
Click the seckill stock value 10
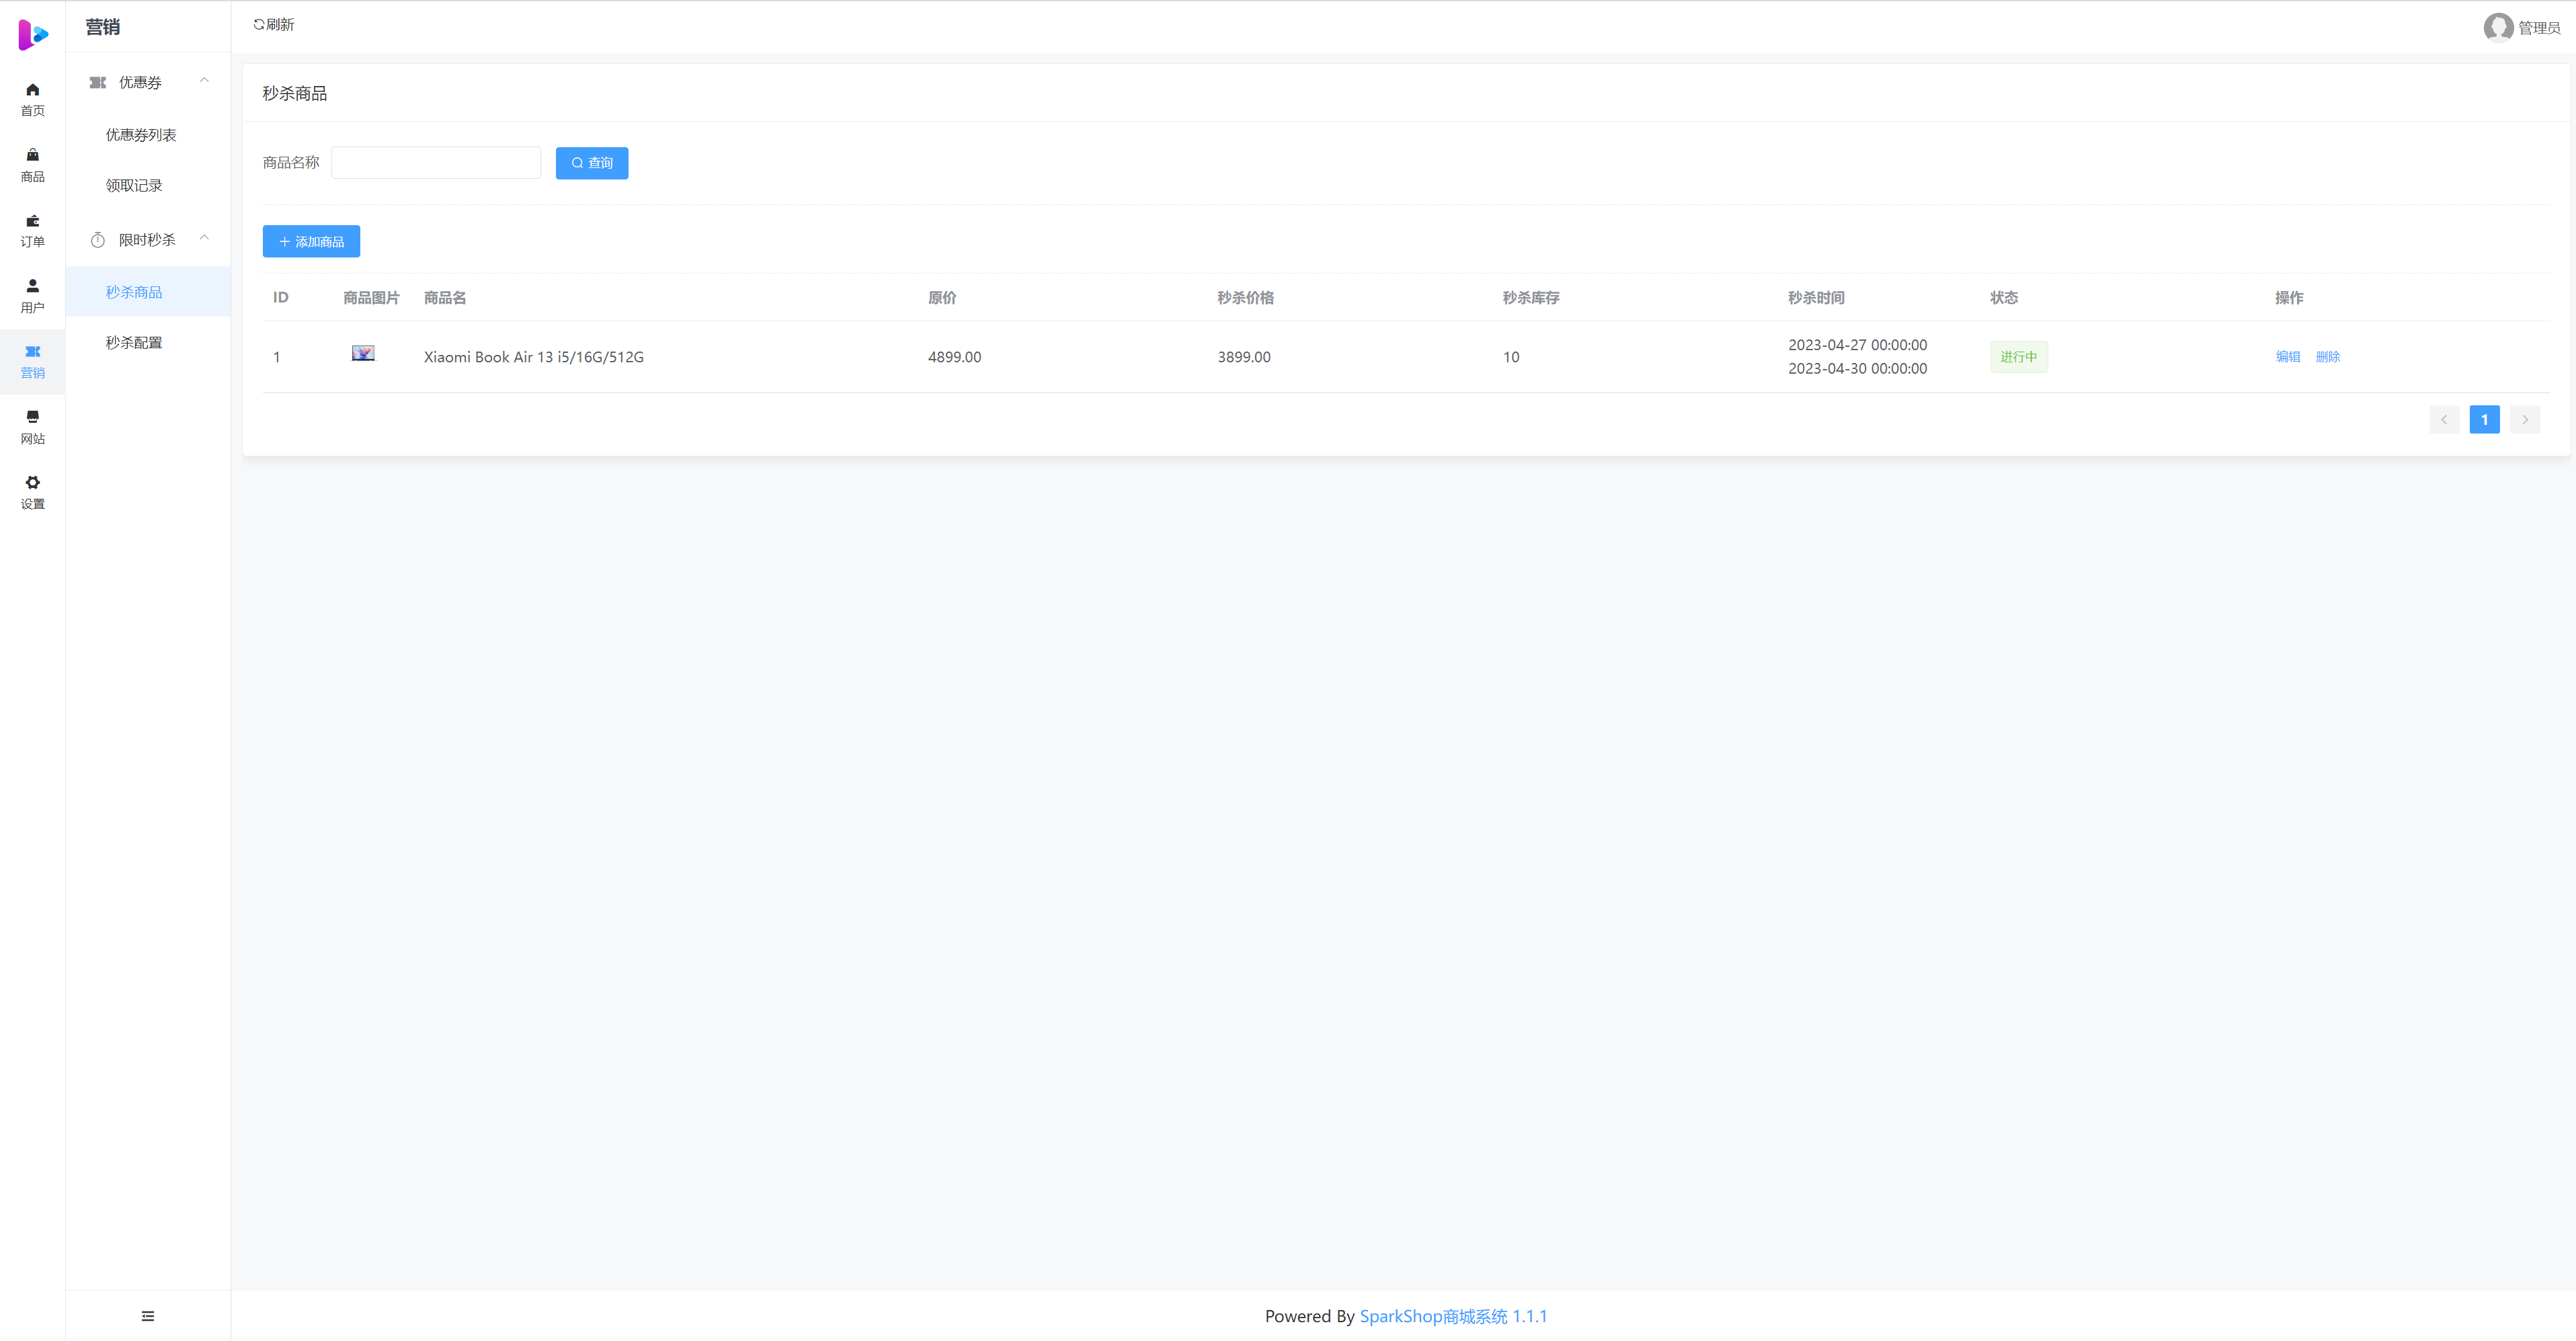pos(1511,357)
